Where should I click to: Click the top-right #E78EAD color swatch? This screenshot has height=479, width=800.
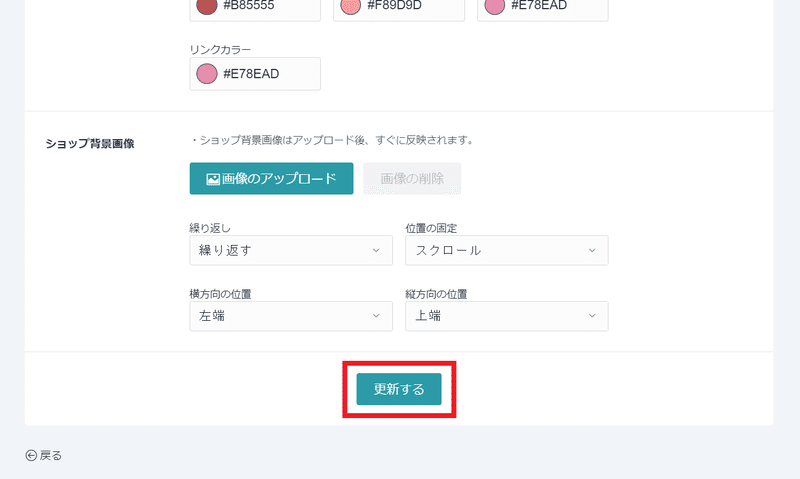(x=494, y=6)
